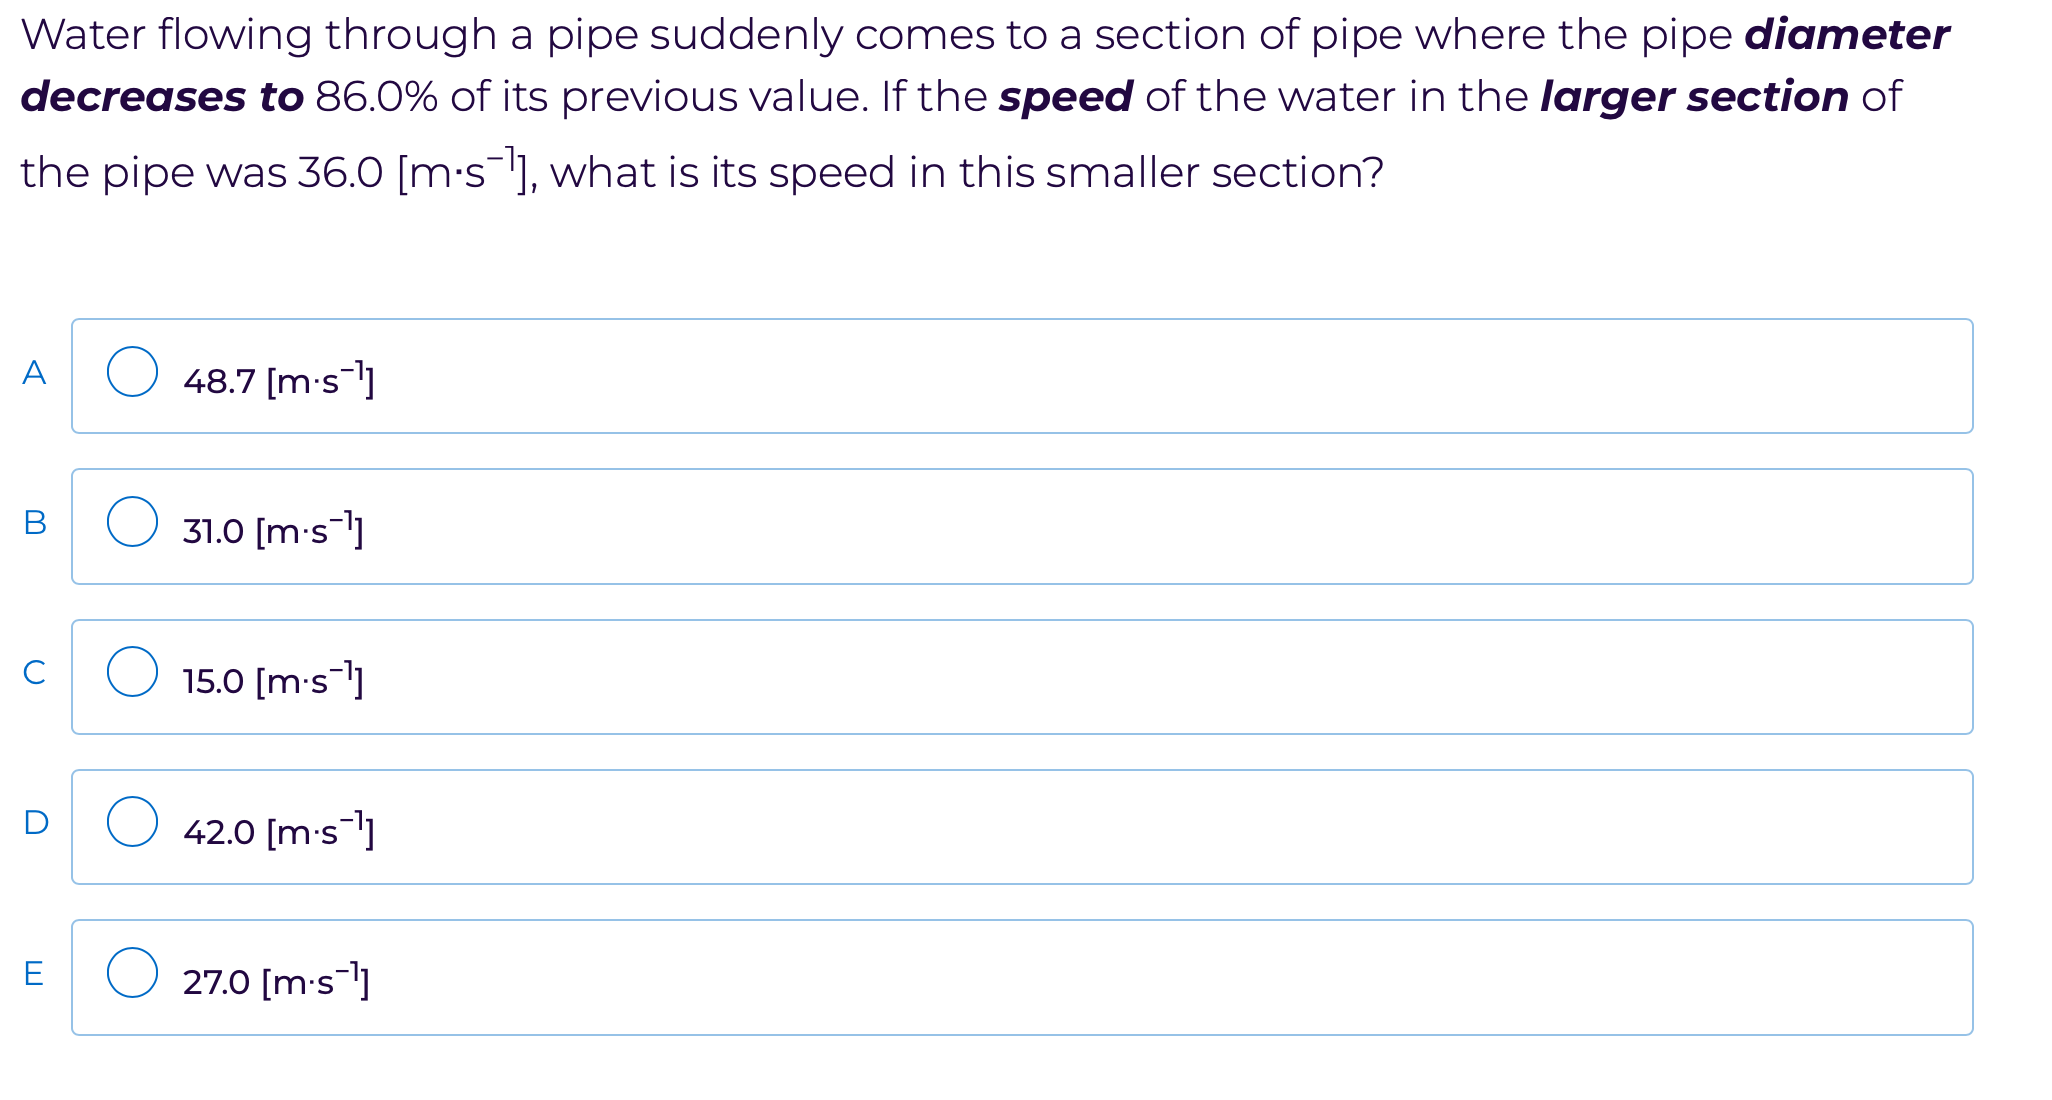Click the "42.0 [m·s⁻¹]" answer text
This screenshot has height=1100, width=2052.
pos(278,831)
